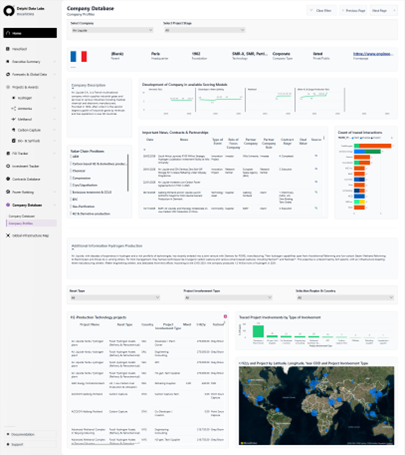405x455 pixels.
Task: Tick the H2 & Derivative production checkbox
Action: coord(71,214)
